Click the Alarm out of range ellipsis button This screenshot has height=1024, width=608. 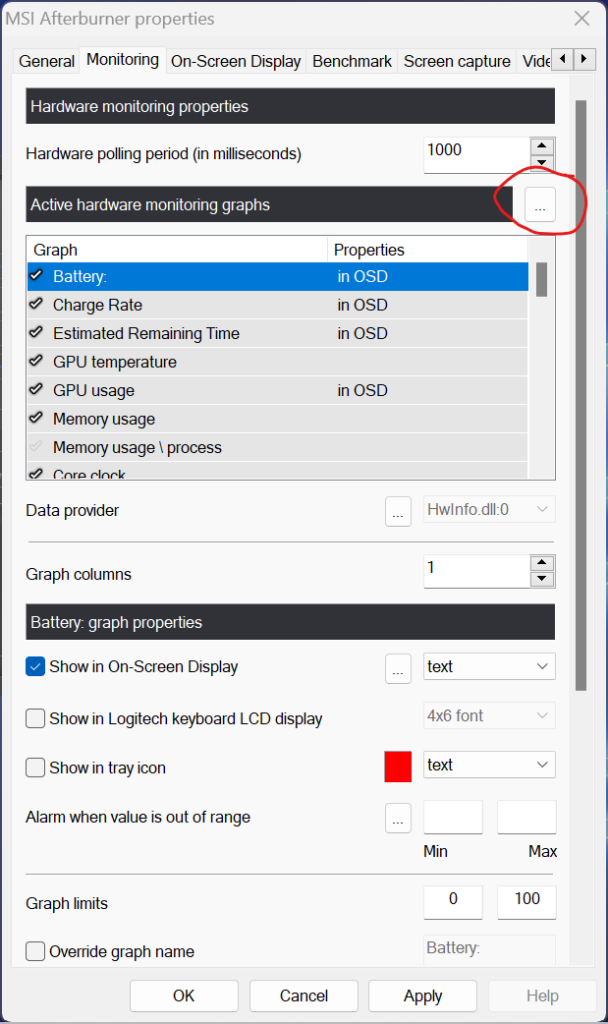pos(398,818)
